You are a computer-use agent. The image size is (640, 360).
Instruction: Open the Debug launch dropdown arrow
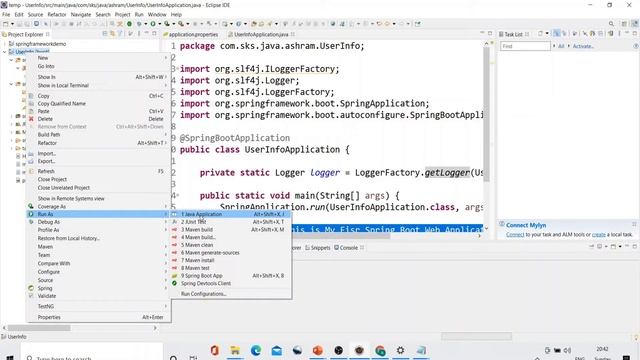pos(145,24)
